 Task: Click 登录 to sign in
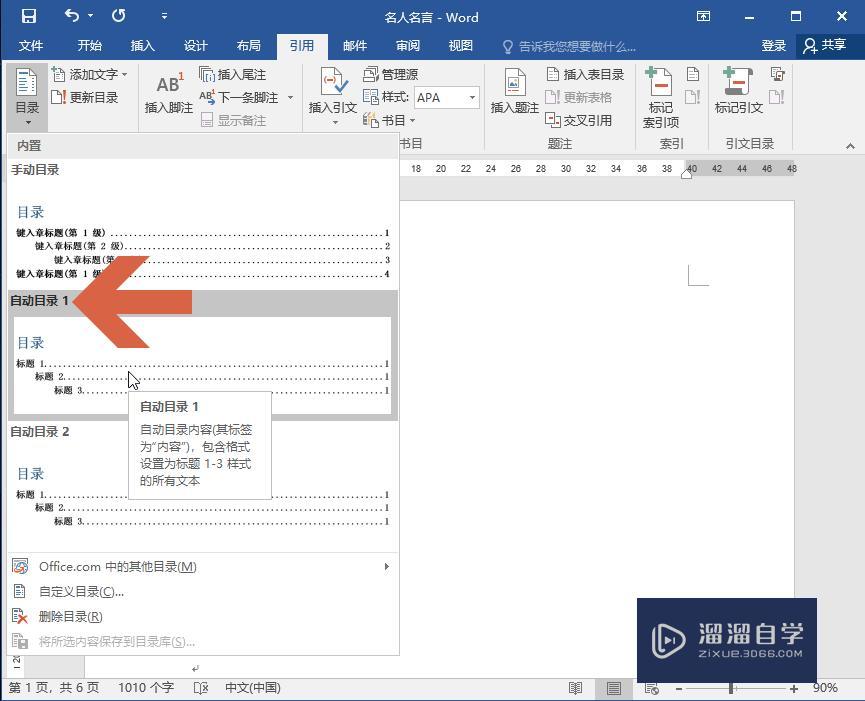point(773,46)
